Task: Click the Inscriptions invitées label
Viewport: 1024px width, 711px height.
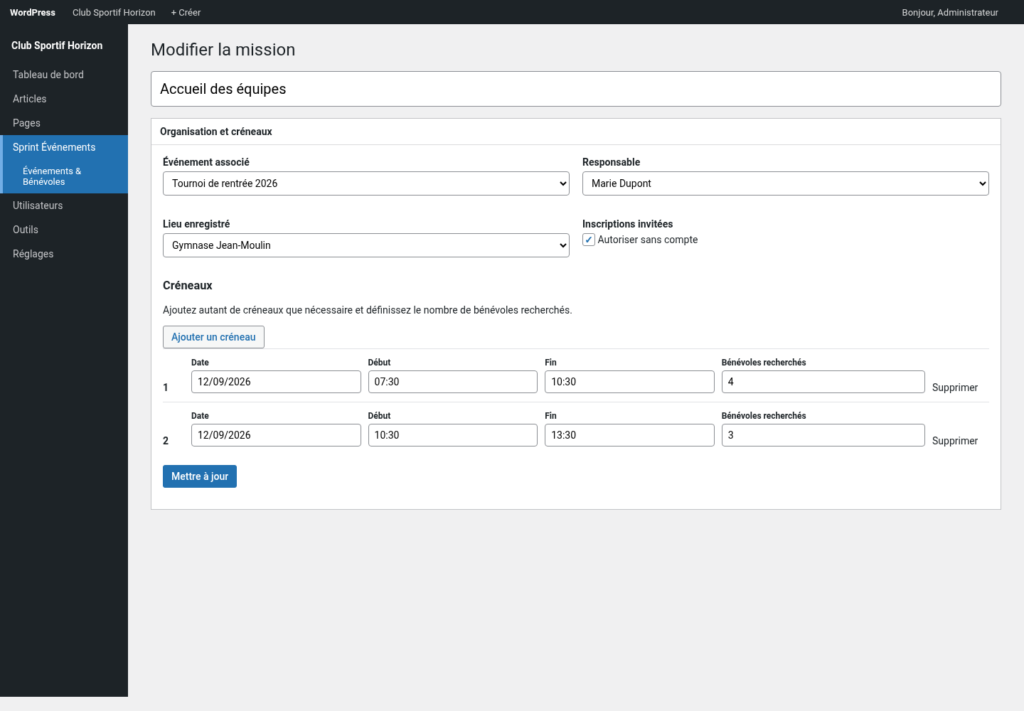Action: (628, 224)
